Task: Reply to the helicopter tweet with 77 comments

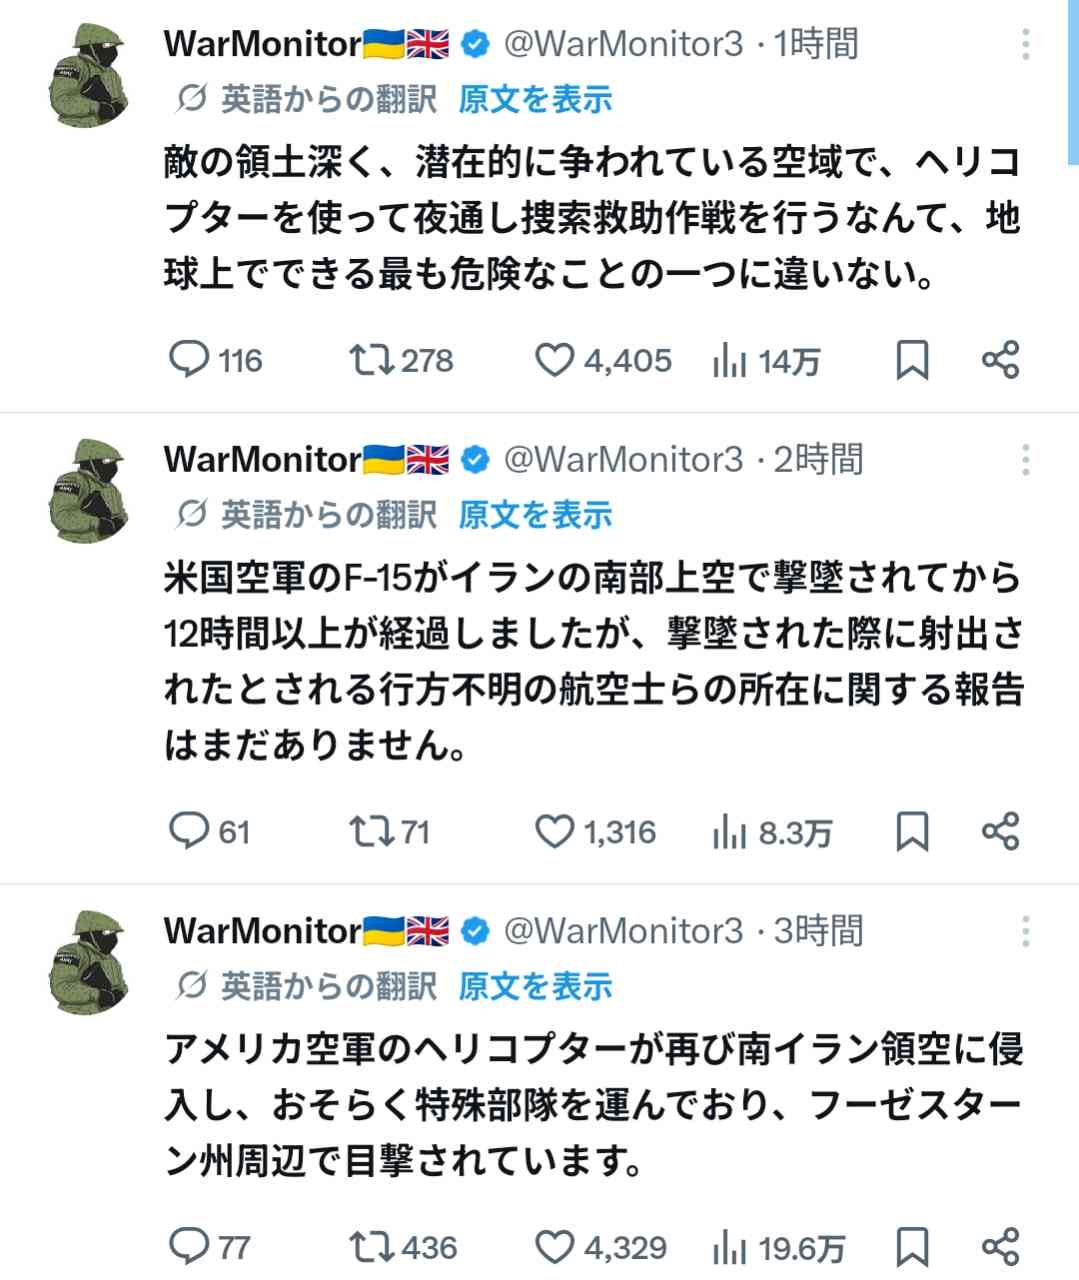Action: pyautogui.click(x=190, y=1247)
